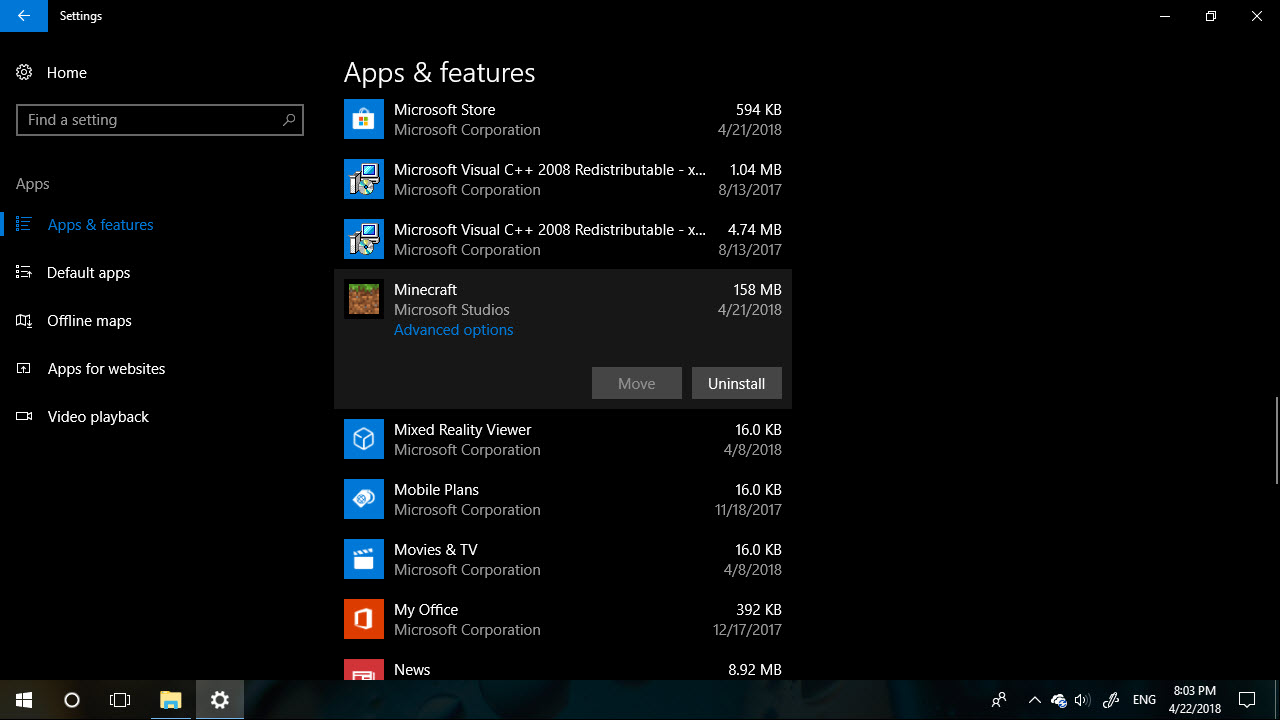
Task: Click the Mixed Reality Viewer cube icon
Action: click(364, 439)
